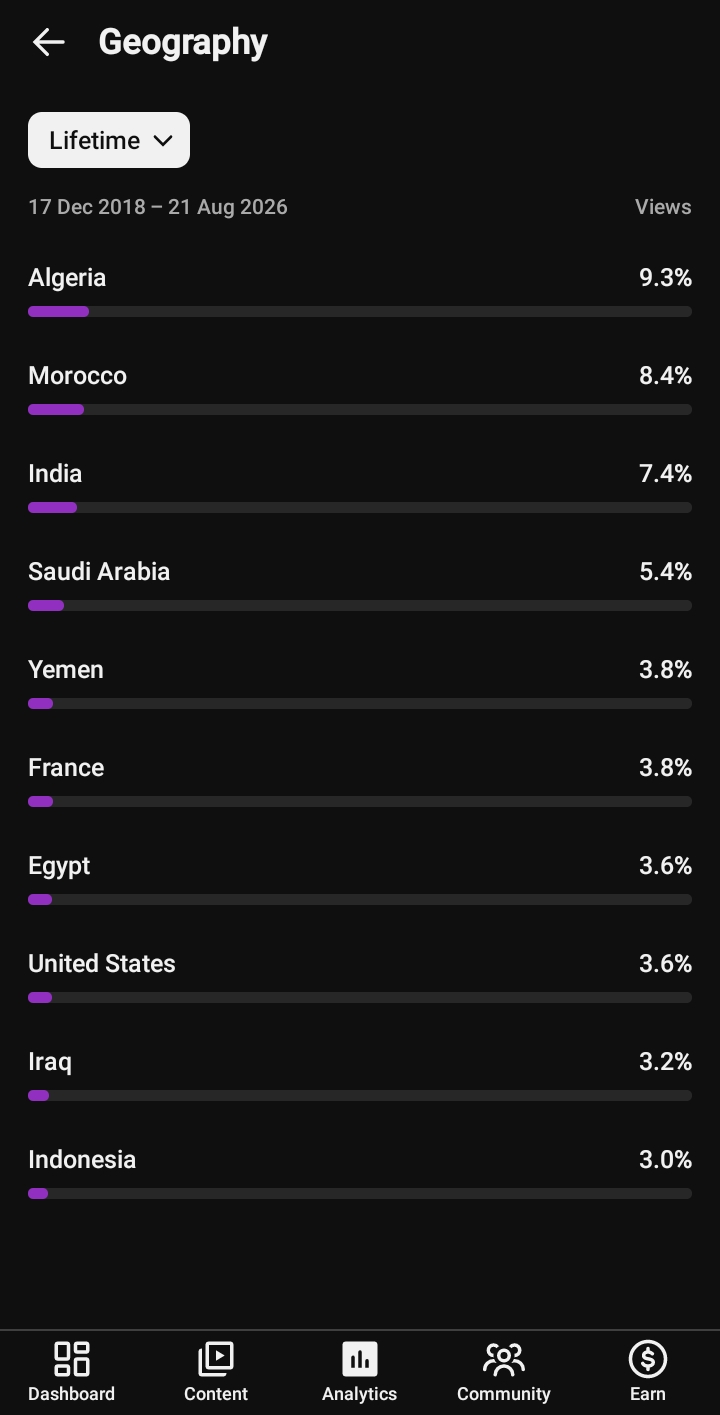The width and height of the screenshot is (720, 1415).
Task: Click the Geography page title
Action: click(183, 42)
